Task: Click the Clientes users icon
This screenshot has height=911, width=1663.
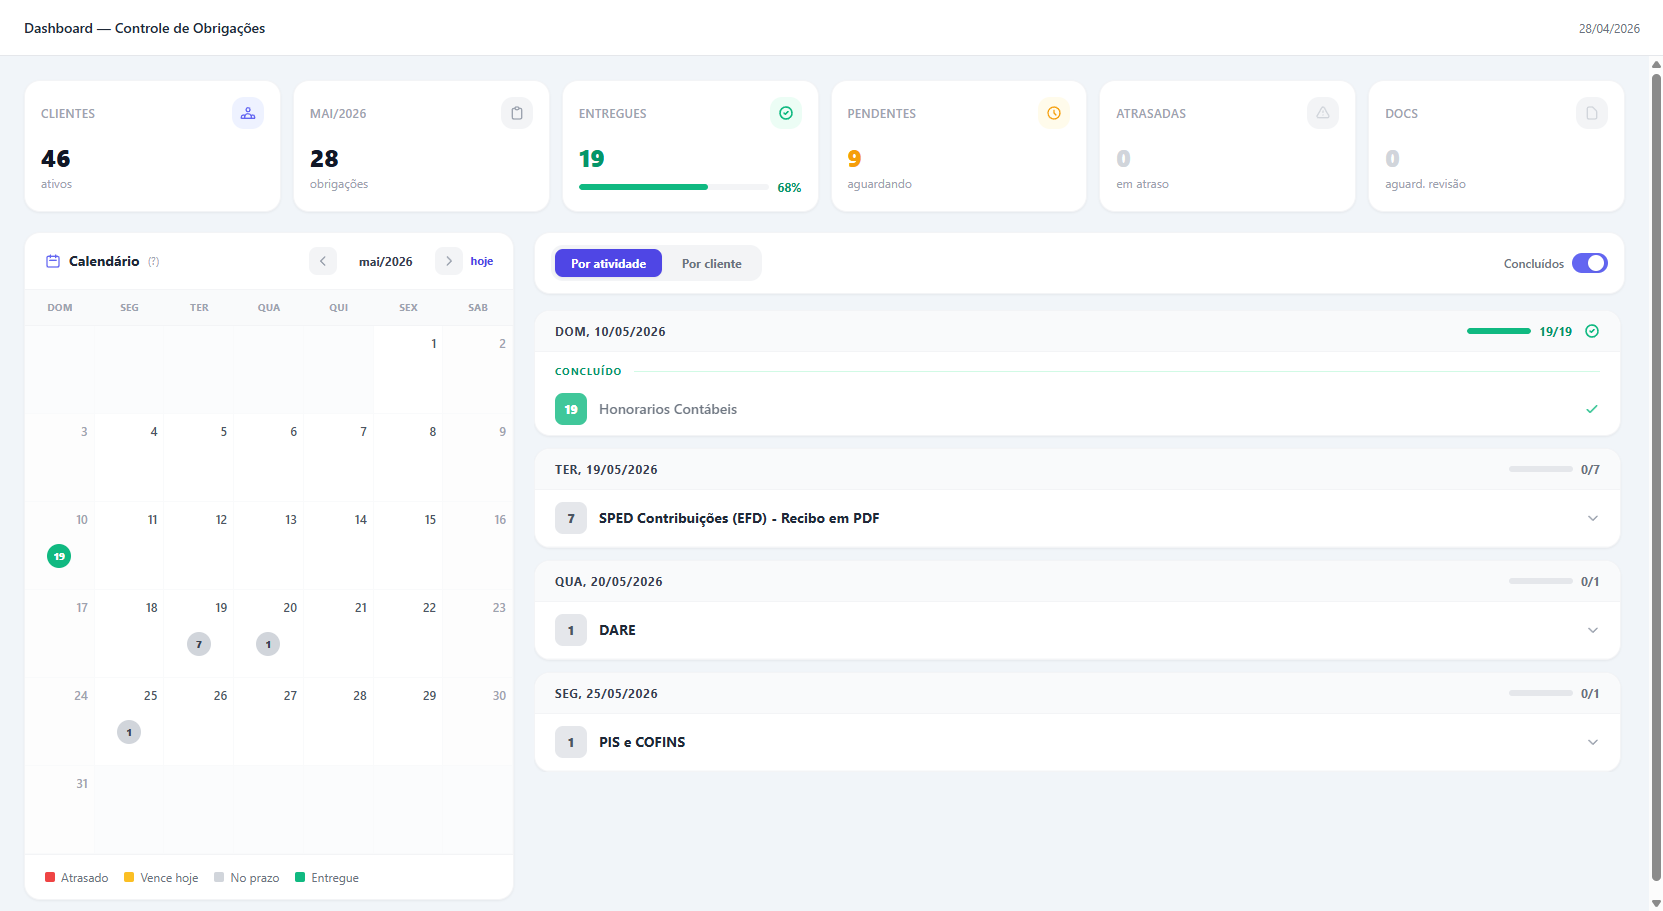Action: (x=248, y=113)
